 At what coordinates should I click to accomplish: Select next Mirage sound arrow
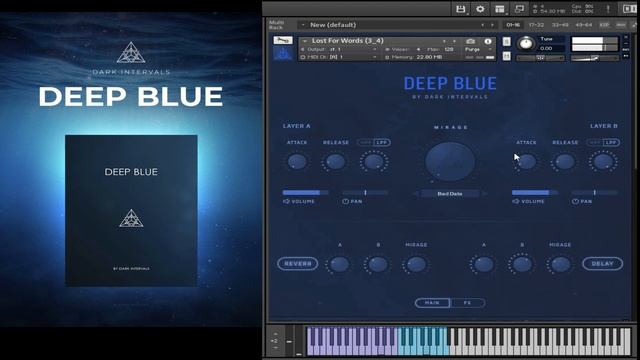pos(484,194)
